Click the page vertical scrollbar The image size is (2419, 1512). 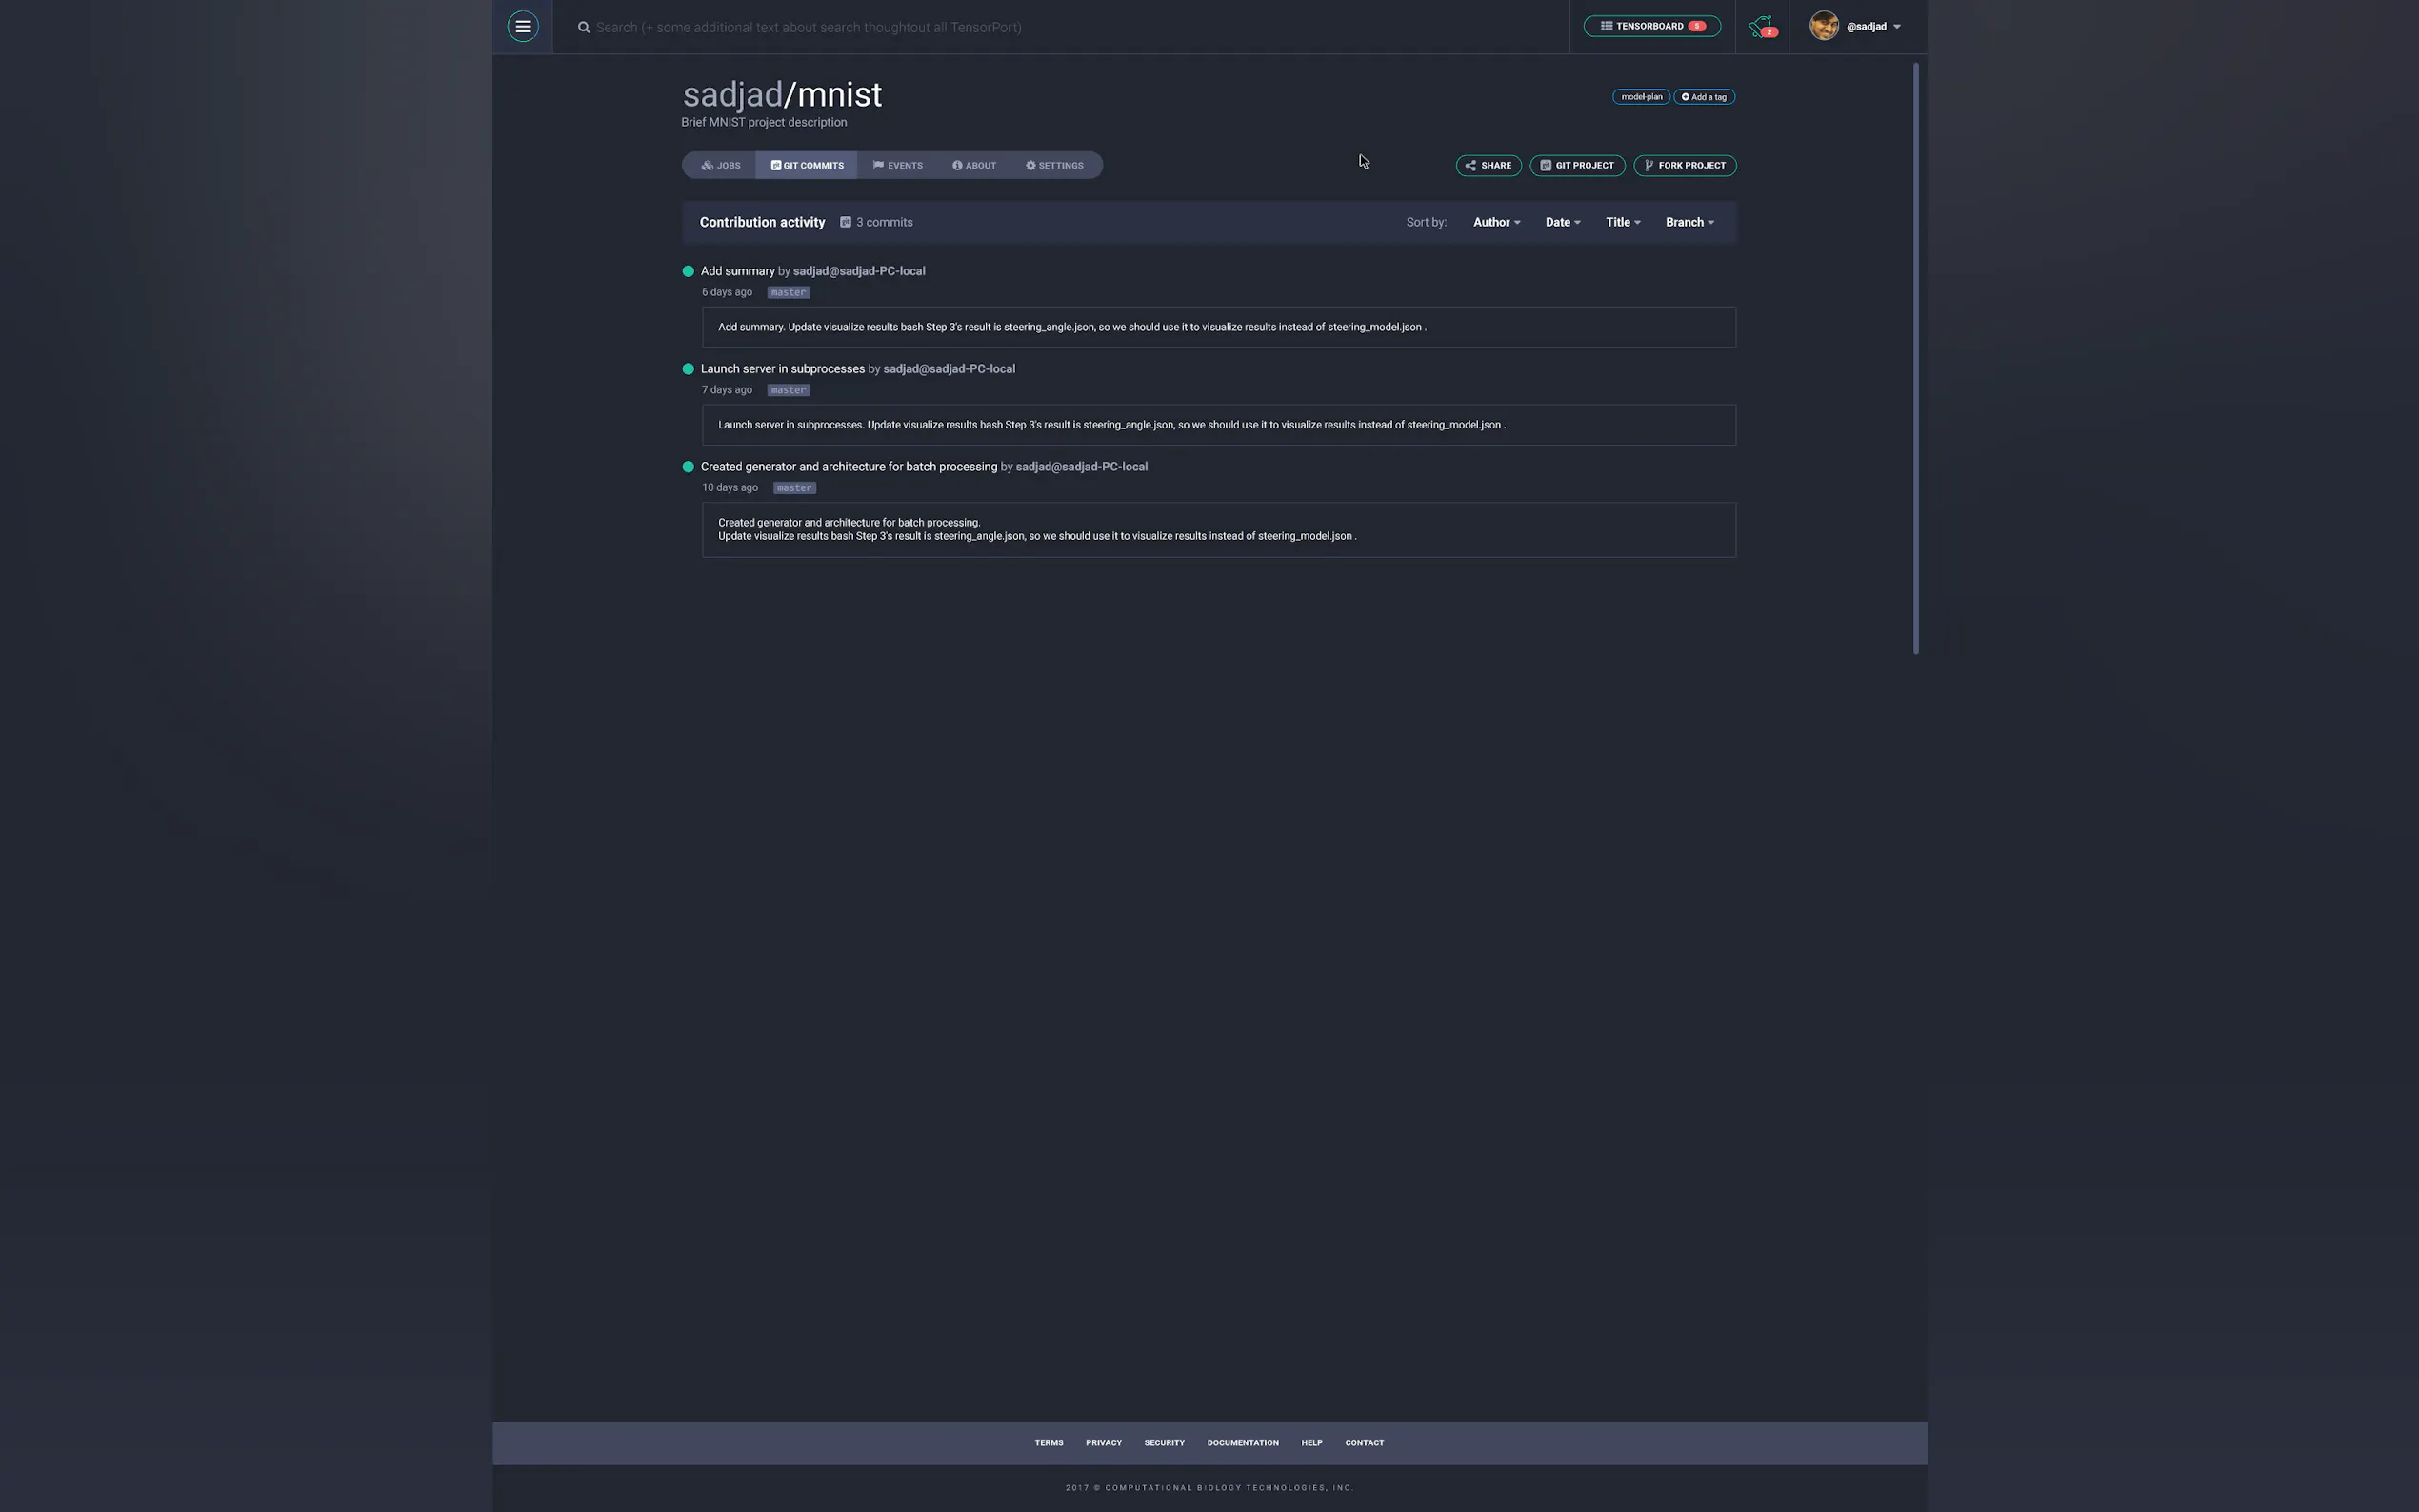tap(1915, 360)
